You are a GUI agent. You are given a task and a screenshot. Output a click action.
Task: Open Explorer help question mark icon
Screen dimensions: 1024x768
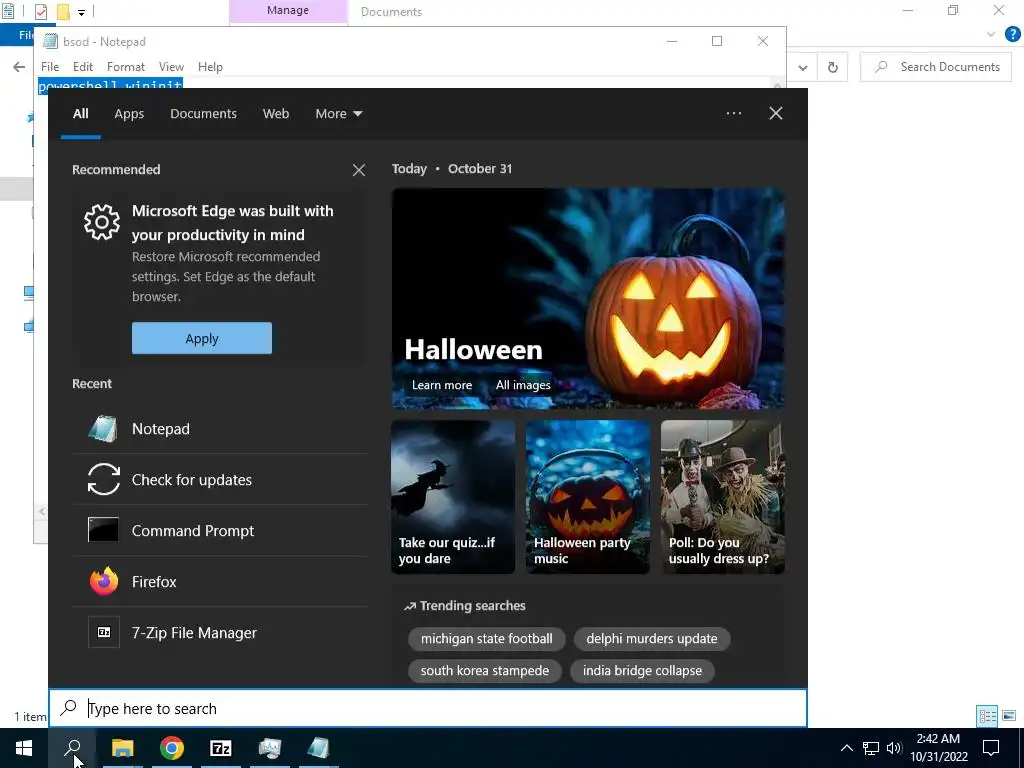point(1012,34)
